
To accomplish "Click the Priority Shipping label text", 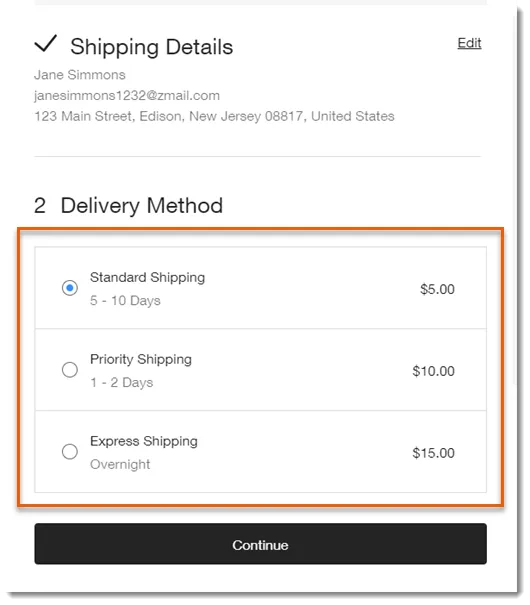I will click(141, 360).
